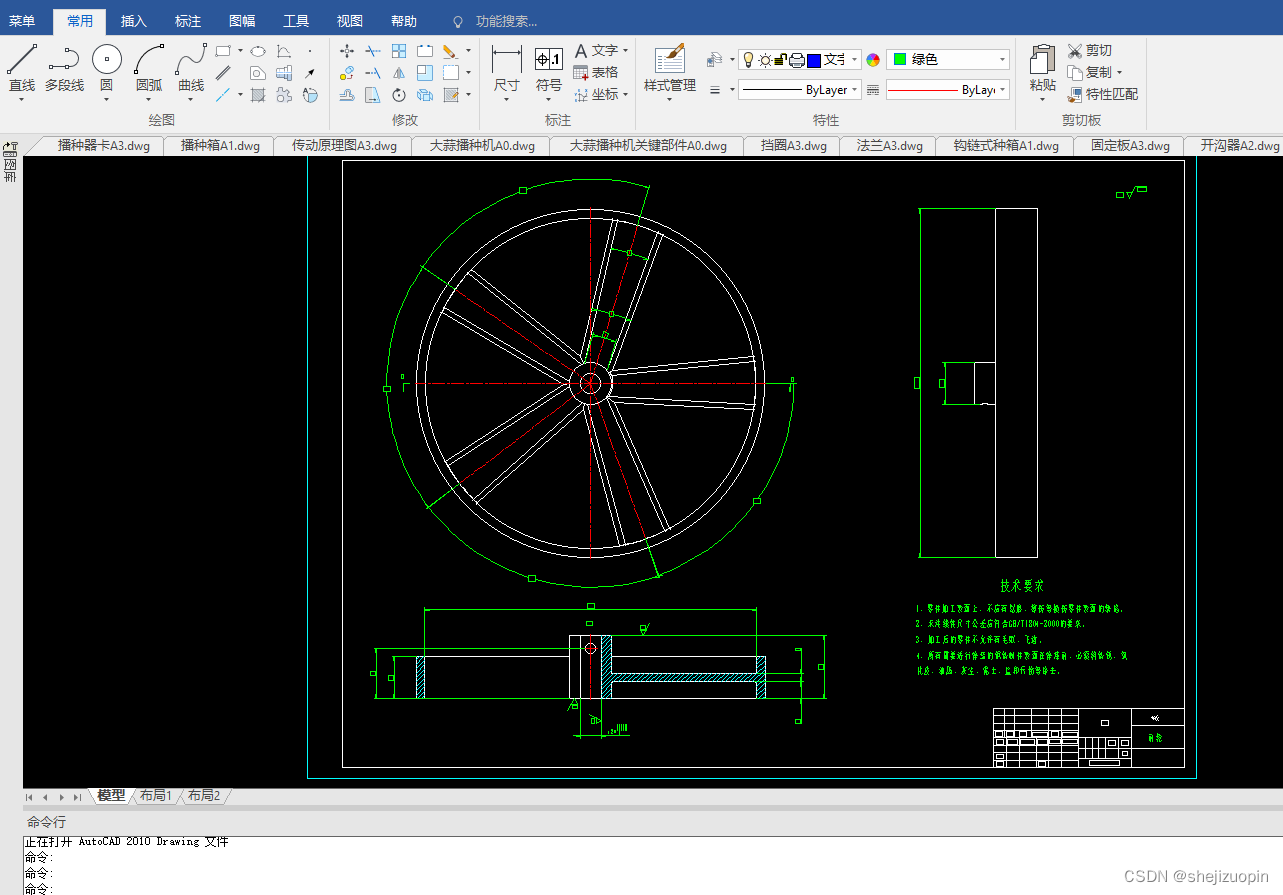Click the color wheel icon
This screenshot has width=1283, height=895.
(873, 60)
